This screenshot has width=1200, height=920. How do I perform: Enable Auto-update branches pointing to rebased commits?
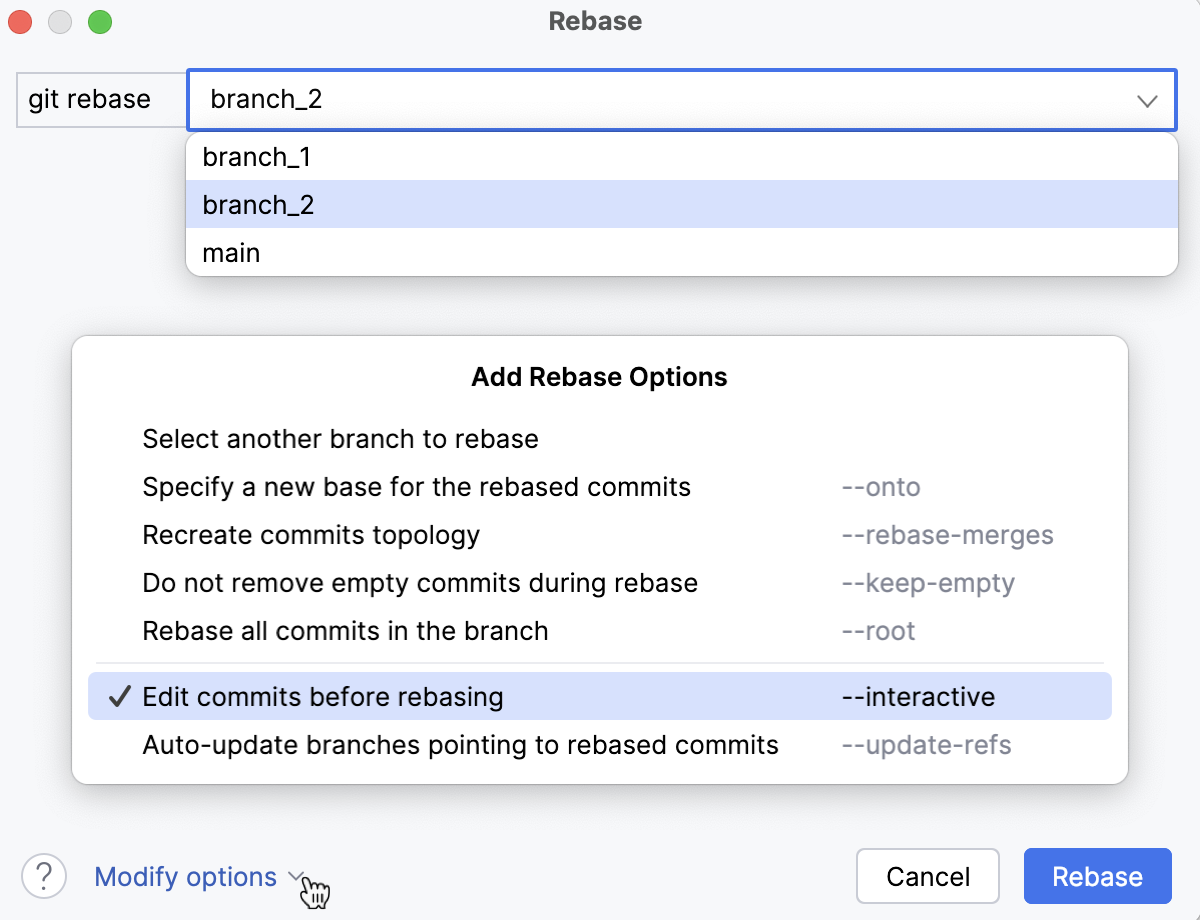(x=600, y=744)
